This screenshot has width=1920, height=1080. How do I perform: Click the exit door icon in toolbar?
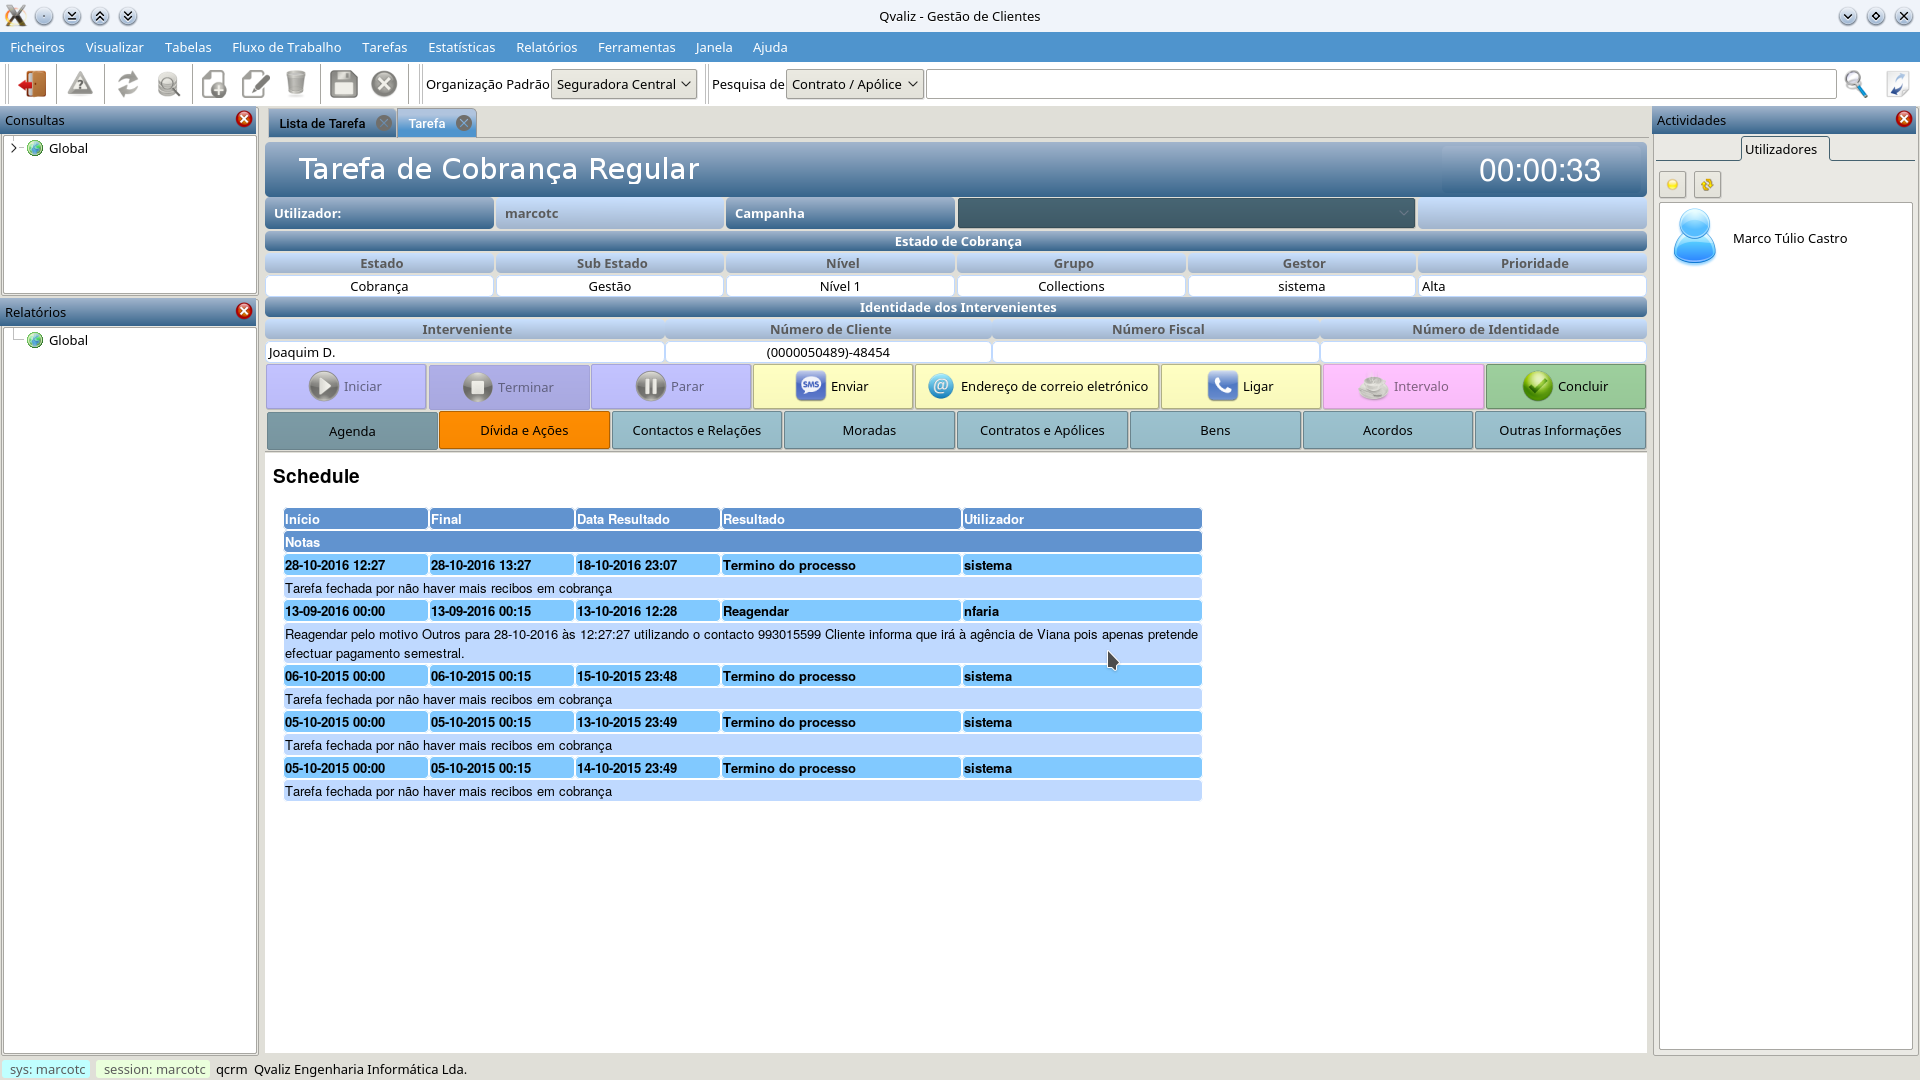pos(32,84)
